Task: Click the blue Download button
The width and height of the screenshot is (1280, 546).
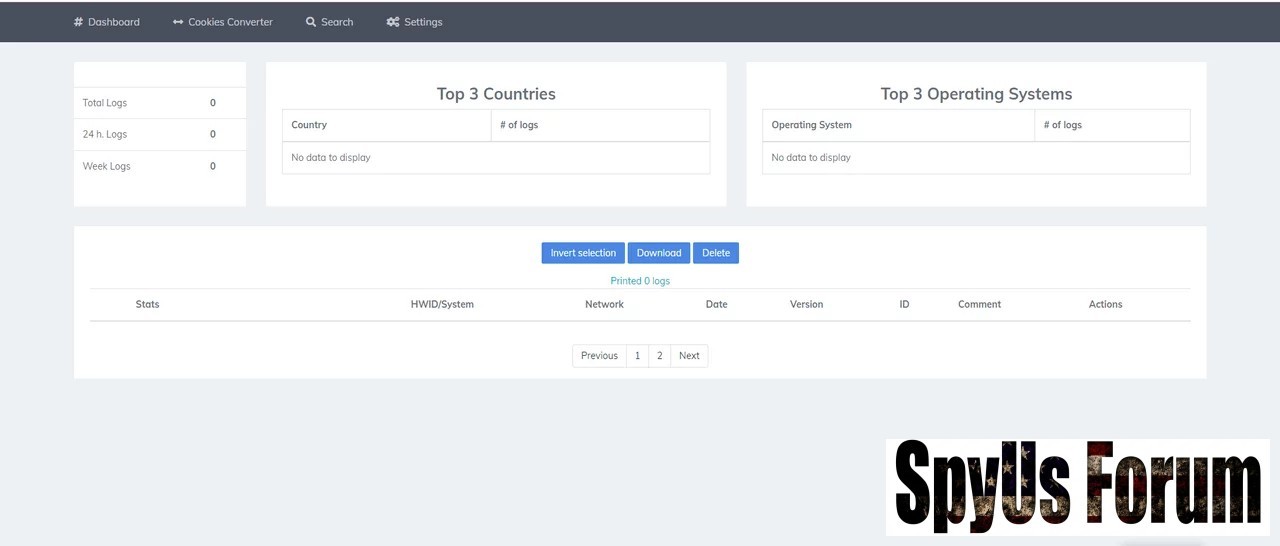Action: (x=658, y=253)
